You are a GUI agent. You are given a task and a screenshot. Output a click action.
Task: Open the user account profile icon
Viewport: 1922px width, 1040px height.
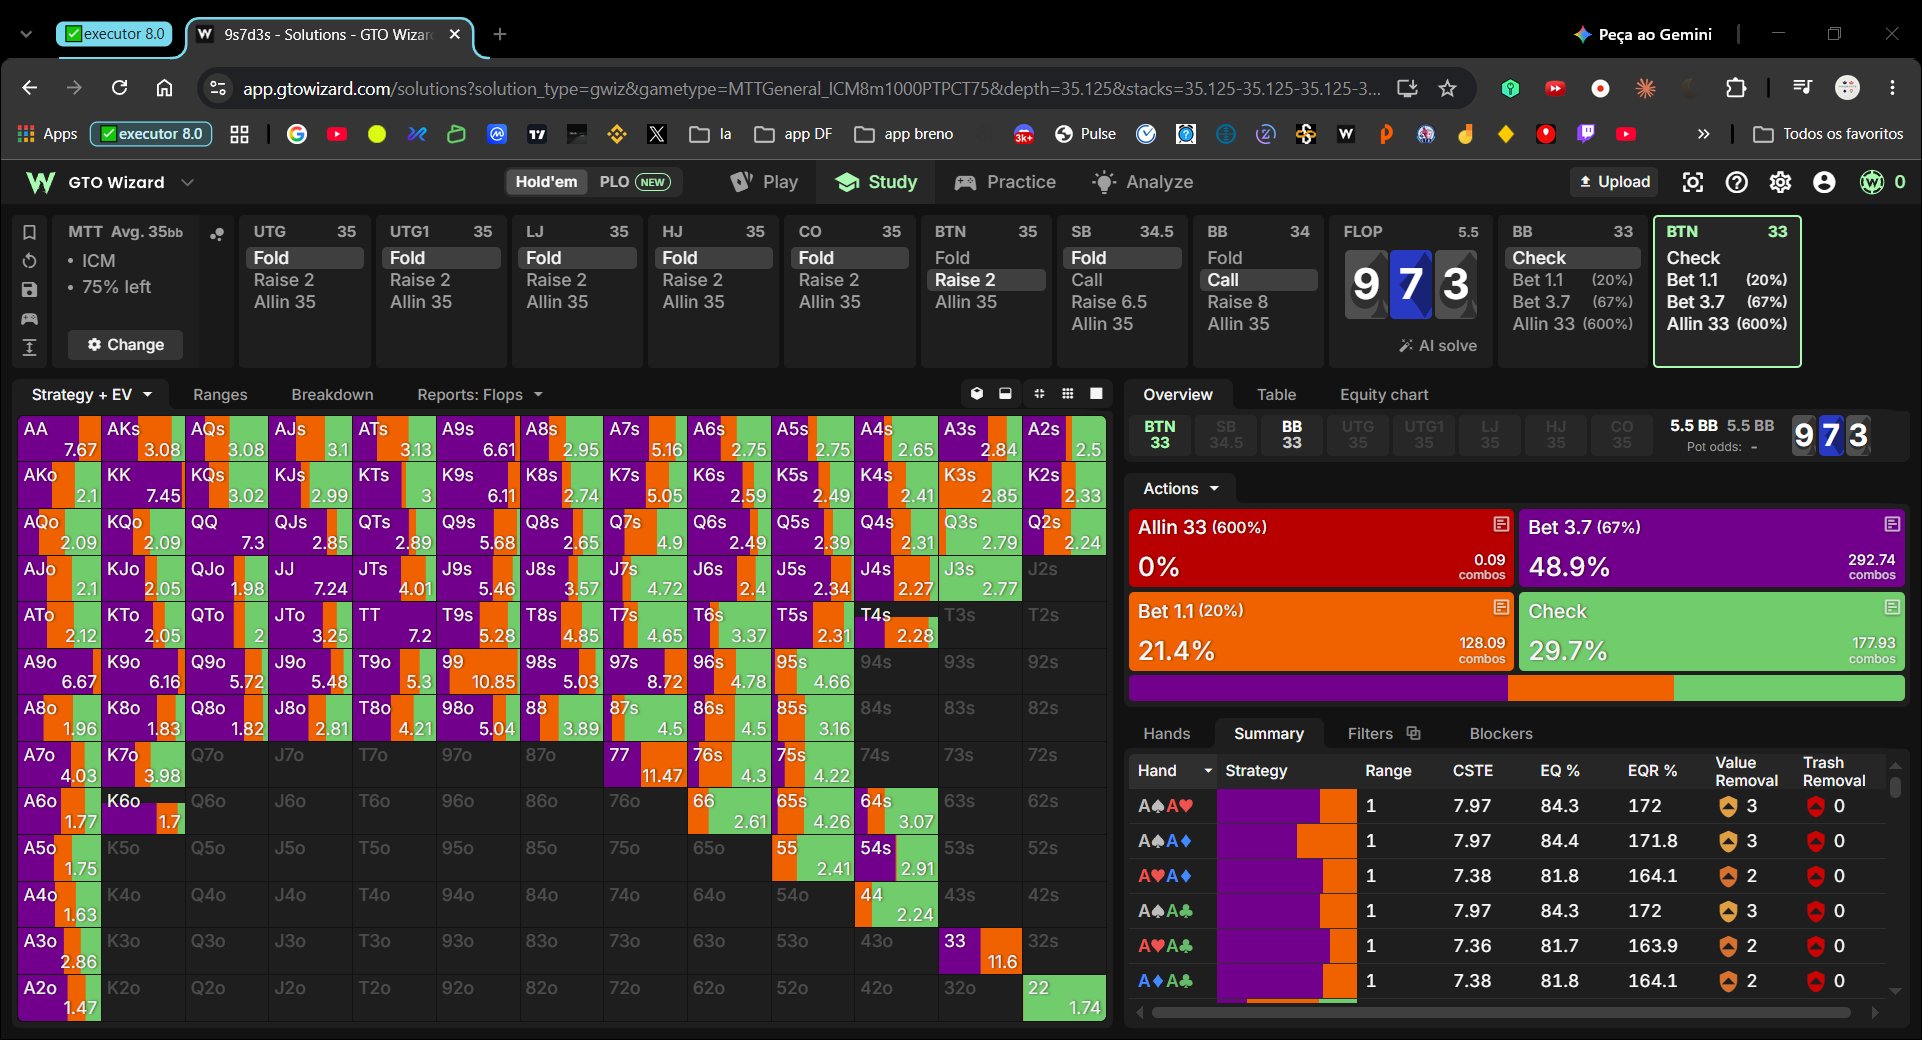1824,182
